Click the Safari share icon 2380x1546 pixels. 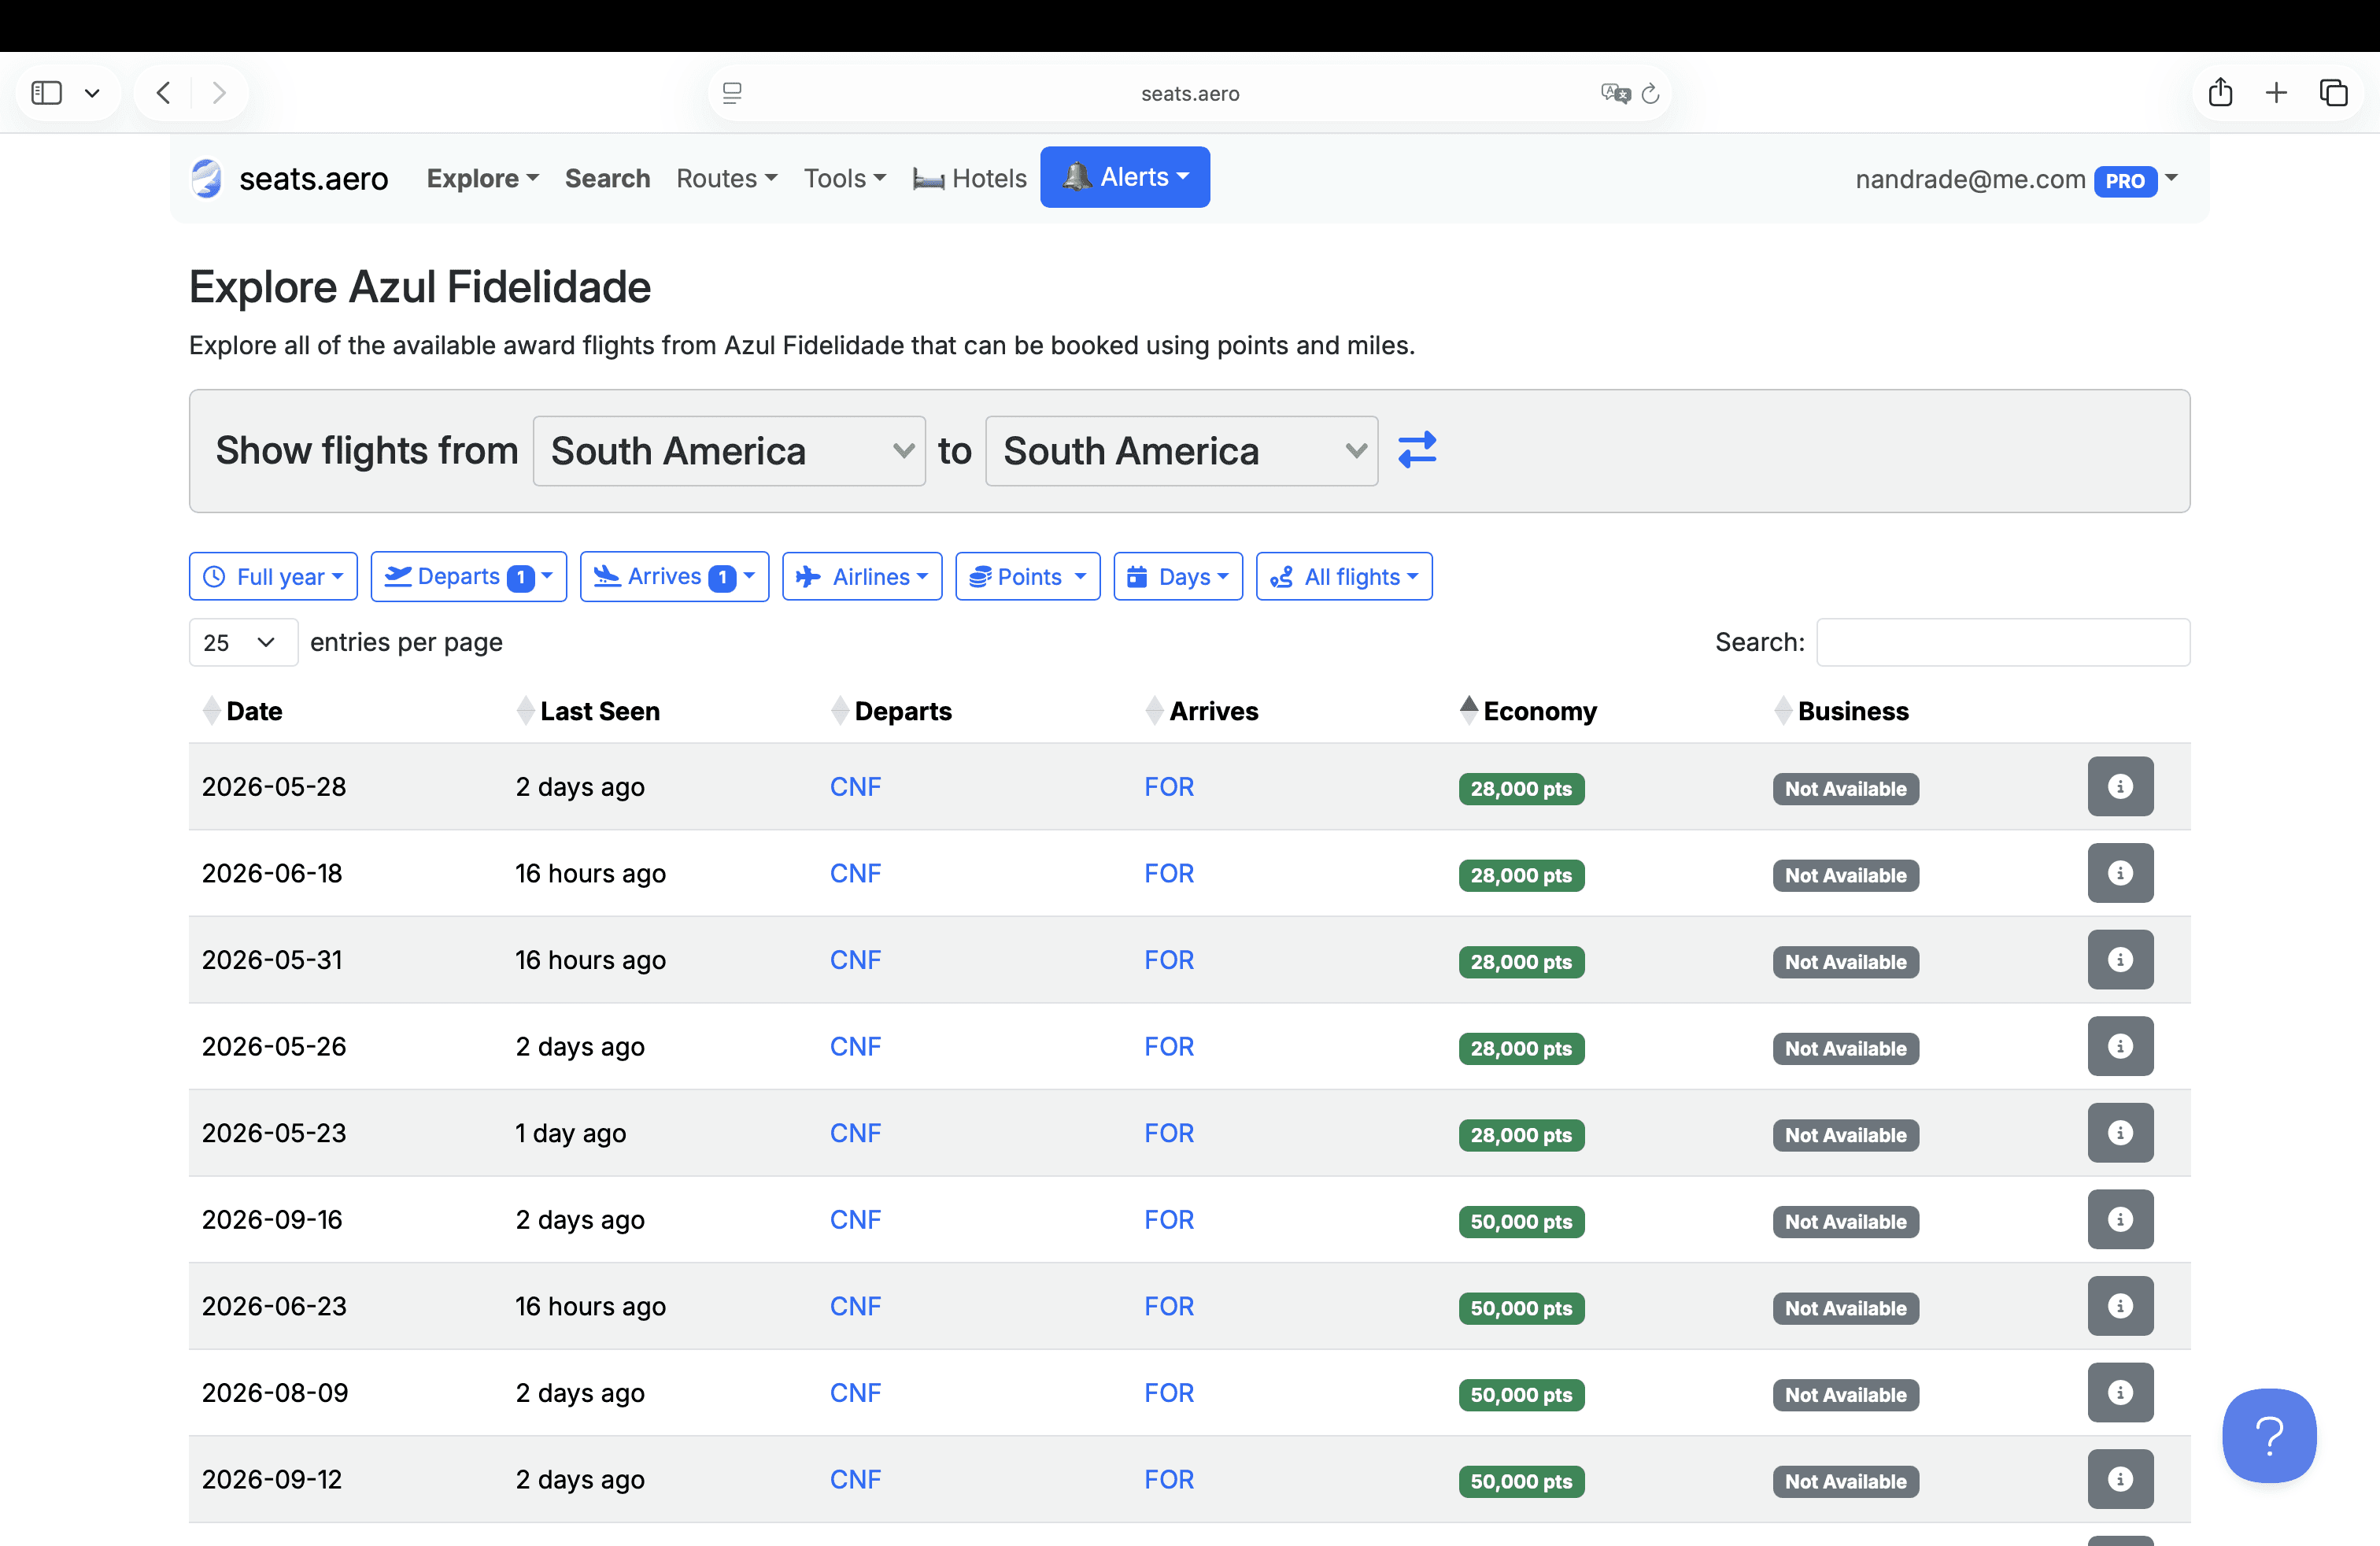(x=2220, y=93)
